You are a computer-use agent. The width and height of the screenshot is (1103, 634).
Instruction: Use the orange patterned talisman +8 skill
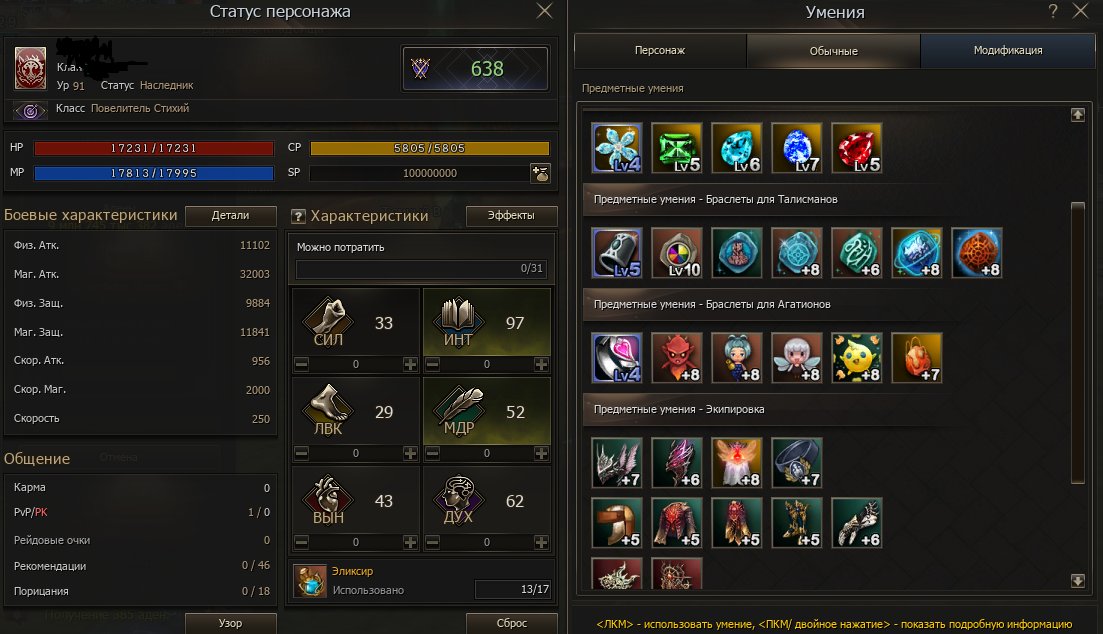(976, 253)
